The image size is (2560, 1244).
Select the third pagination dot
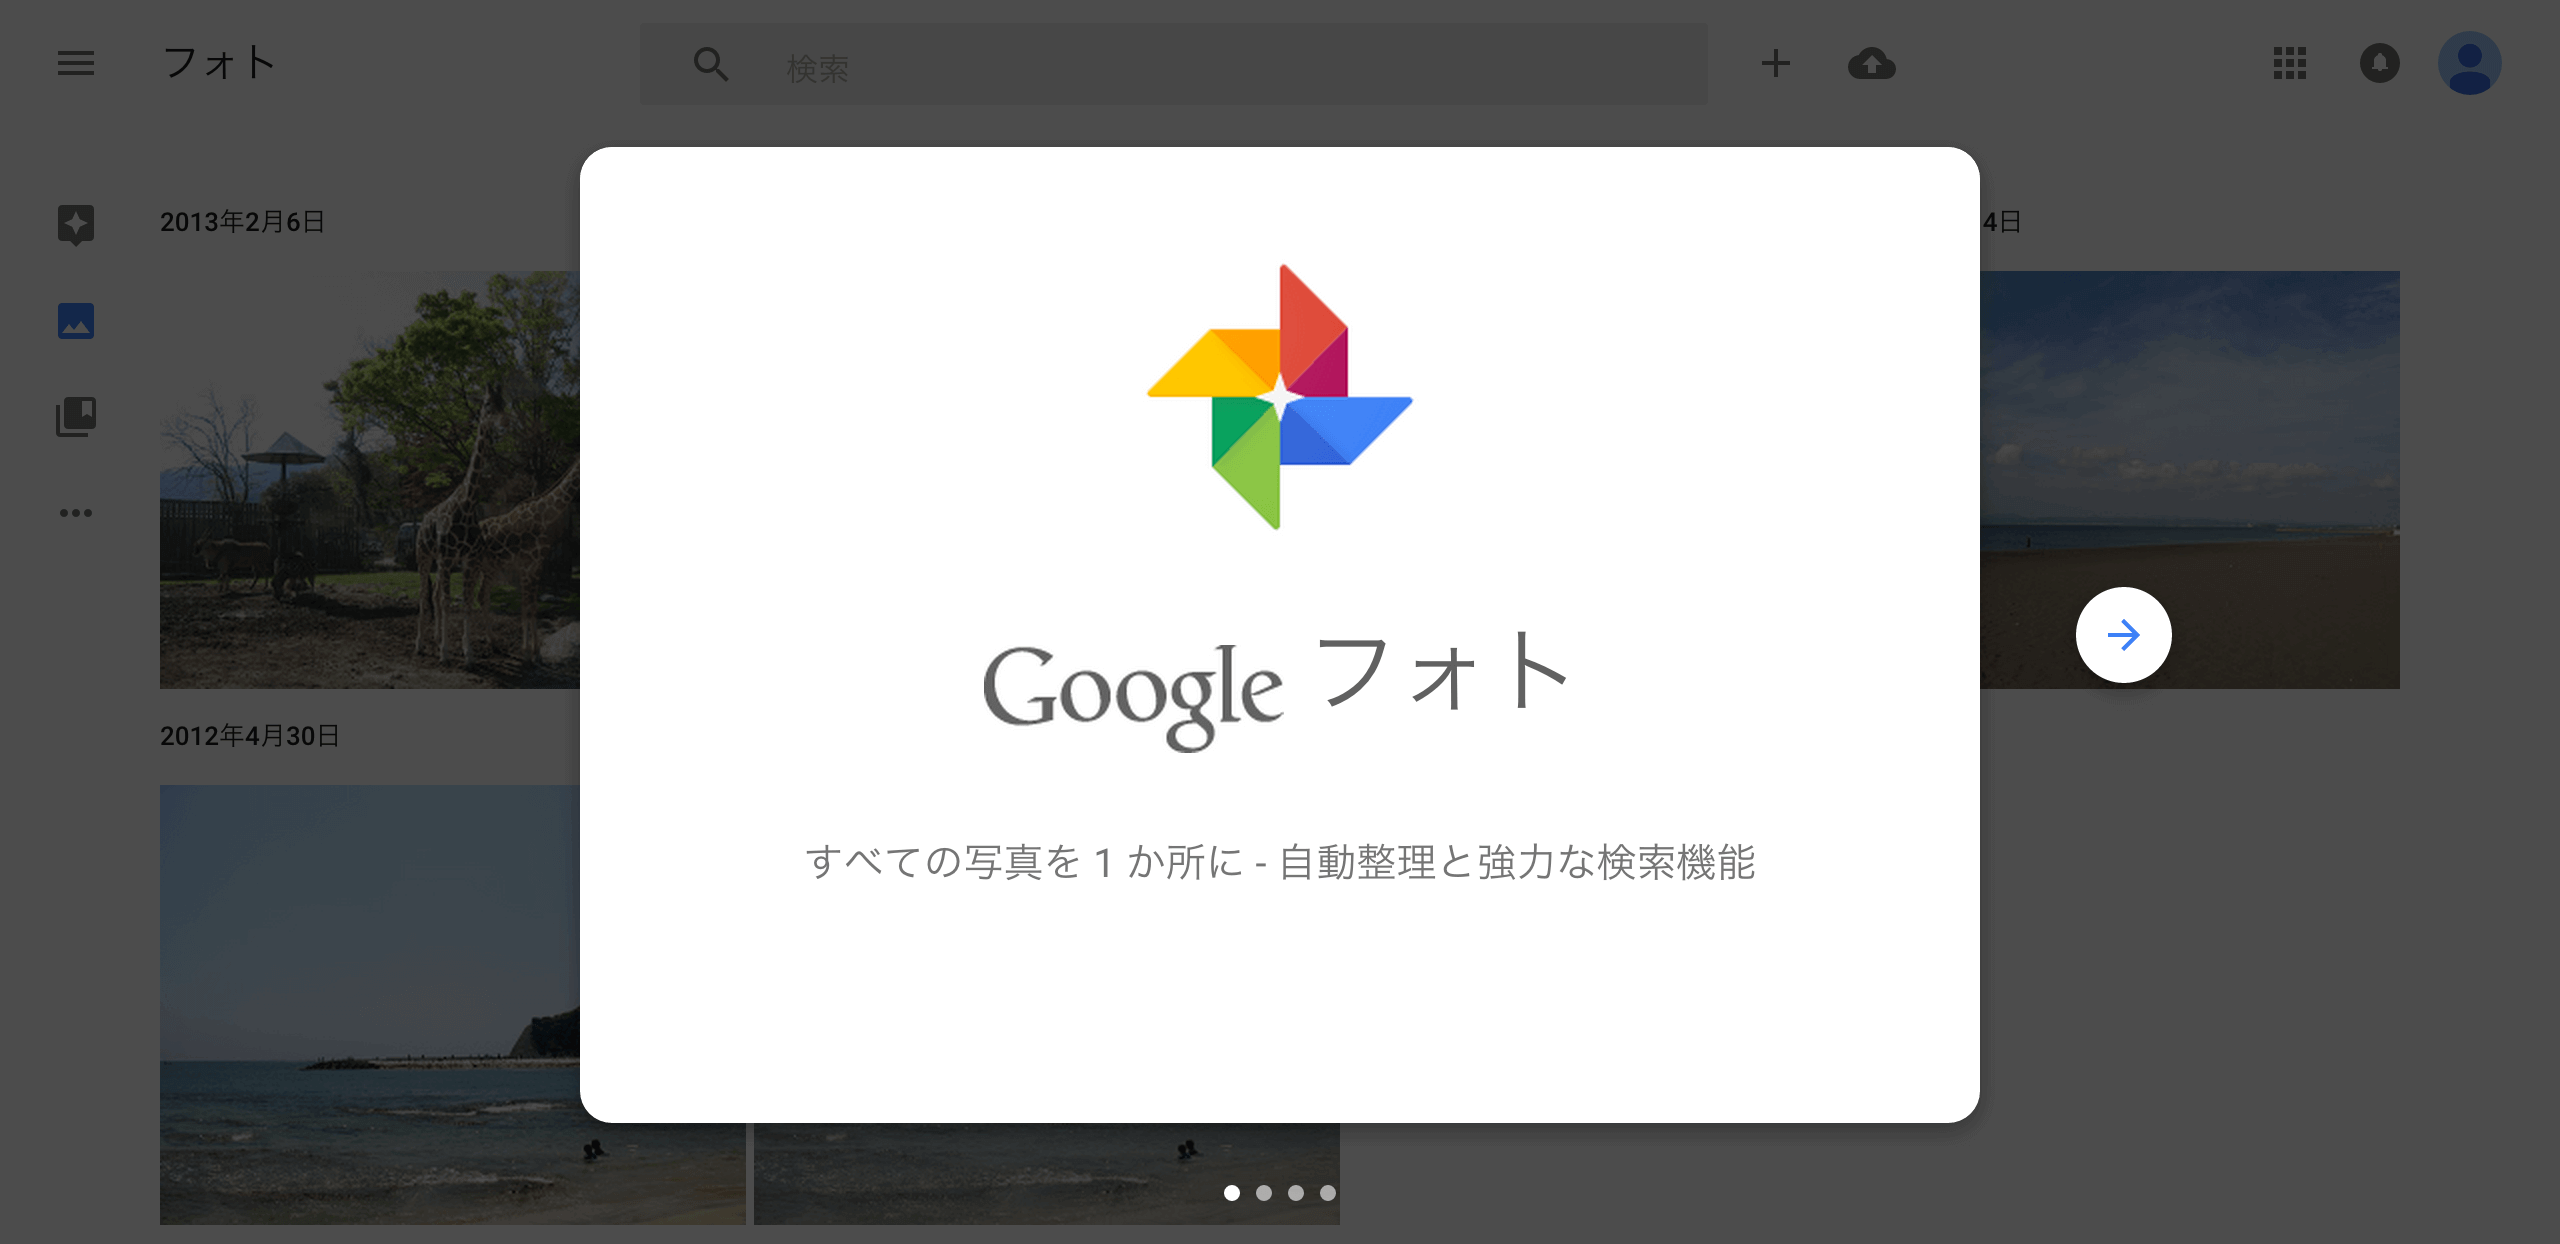coord(1296,1193)
